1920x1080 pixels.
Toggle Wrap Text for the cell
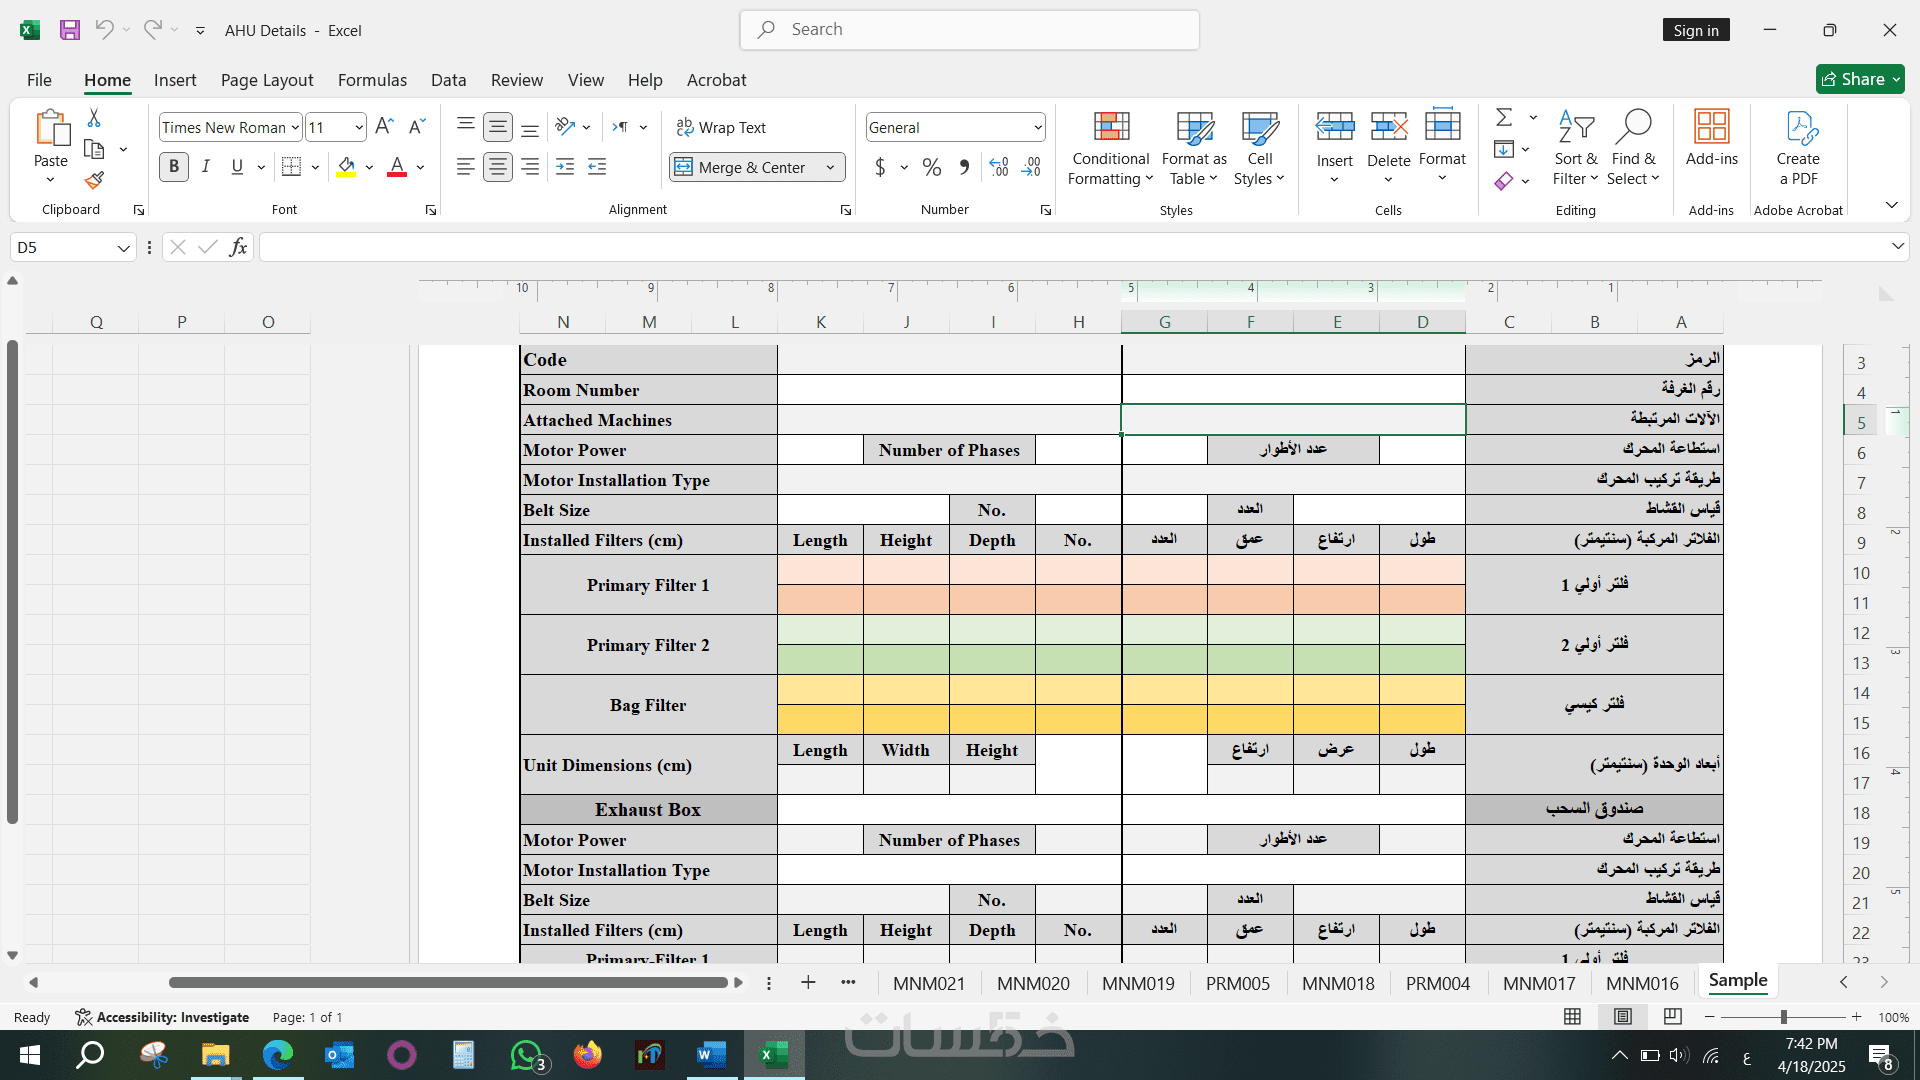(721, 127)
